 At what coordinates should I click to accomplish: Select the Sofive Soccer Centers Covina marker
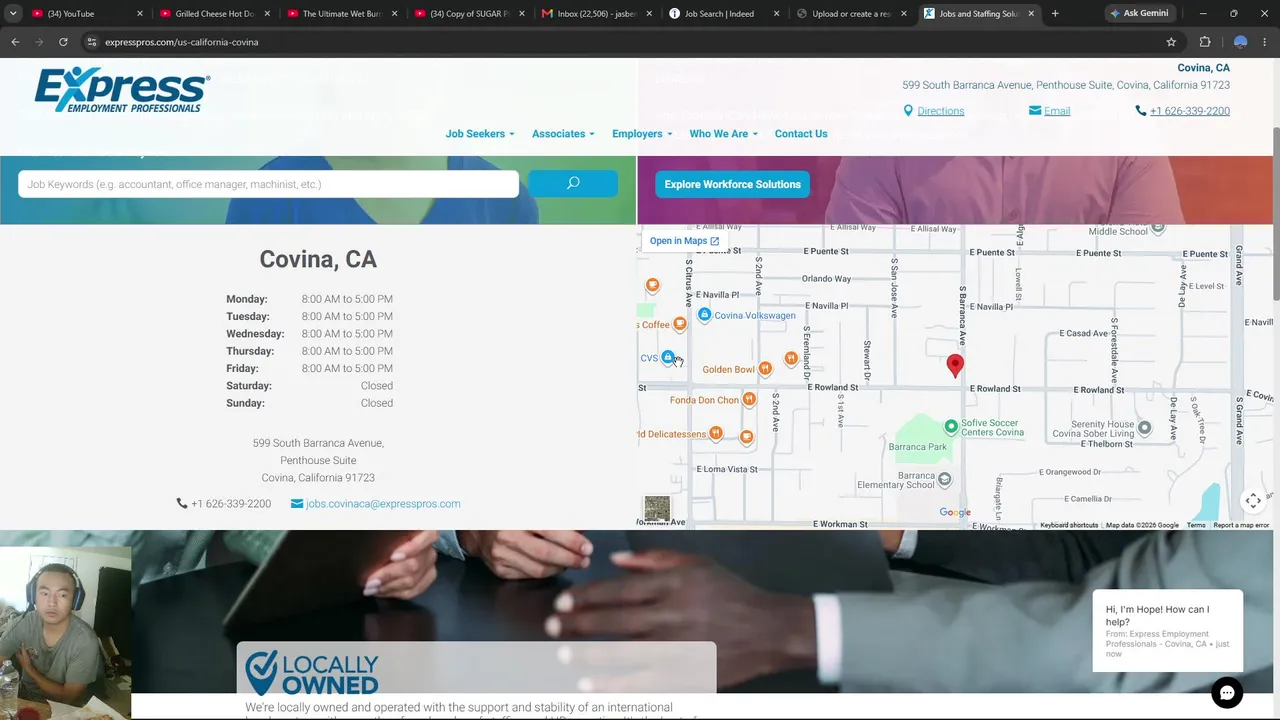coord(951,427)
